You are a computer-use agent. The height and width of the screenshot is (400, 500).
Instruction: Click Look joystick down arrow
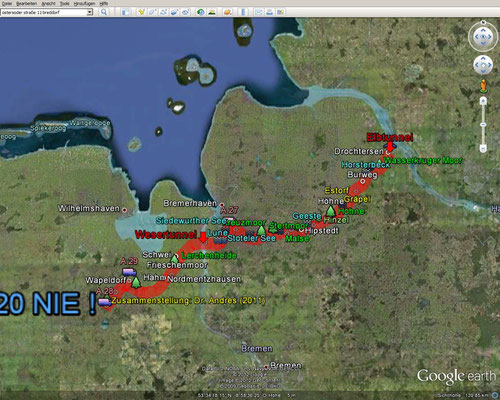click(483, 43)
